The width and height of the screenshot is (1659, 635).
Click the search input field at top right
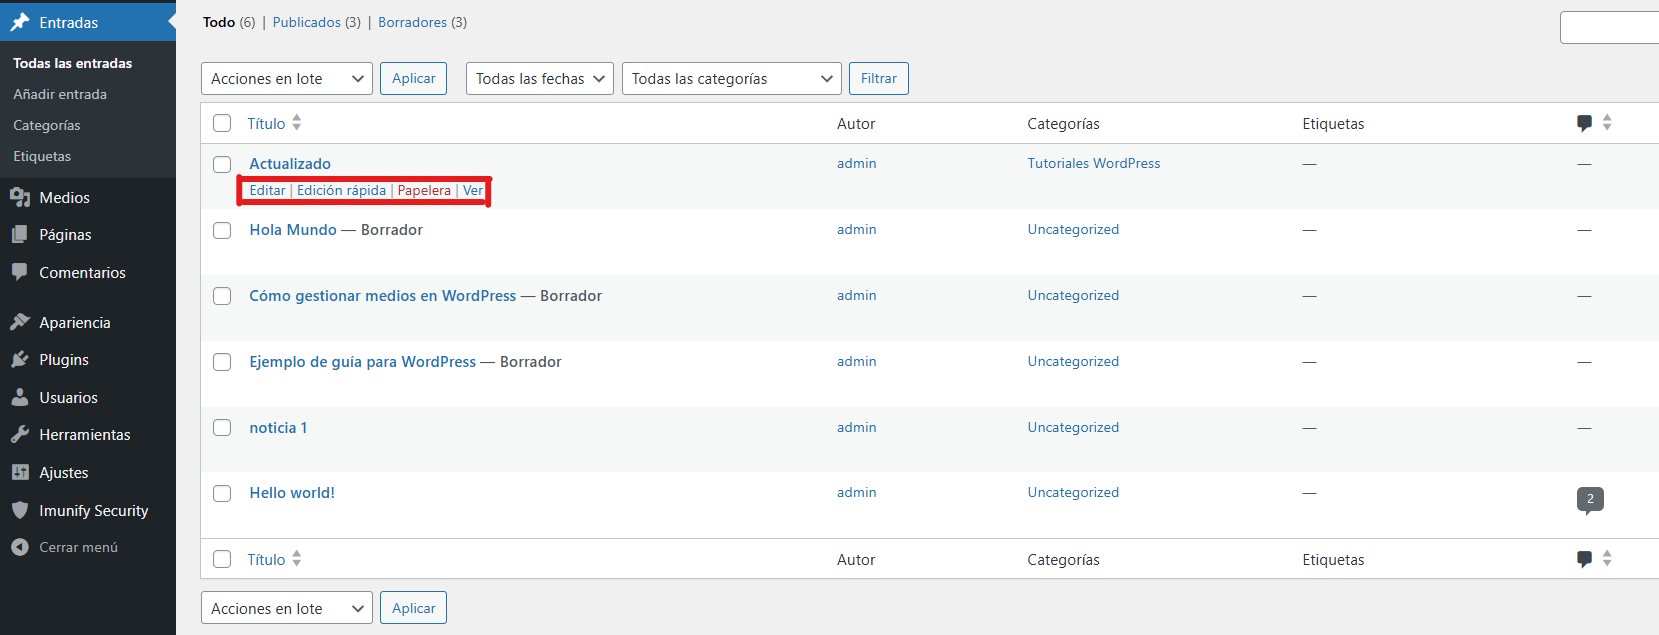pyautogui.click(x=1610, y=28)
